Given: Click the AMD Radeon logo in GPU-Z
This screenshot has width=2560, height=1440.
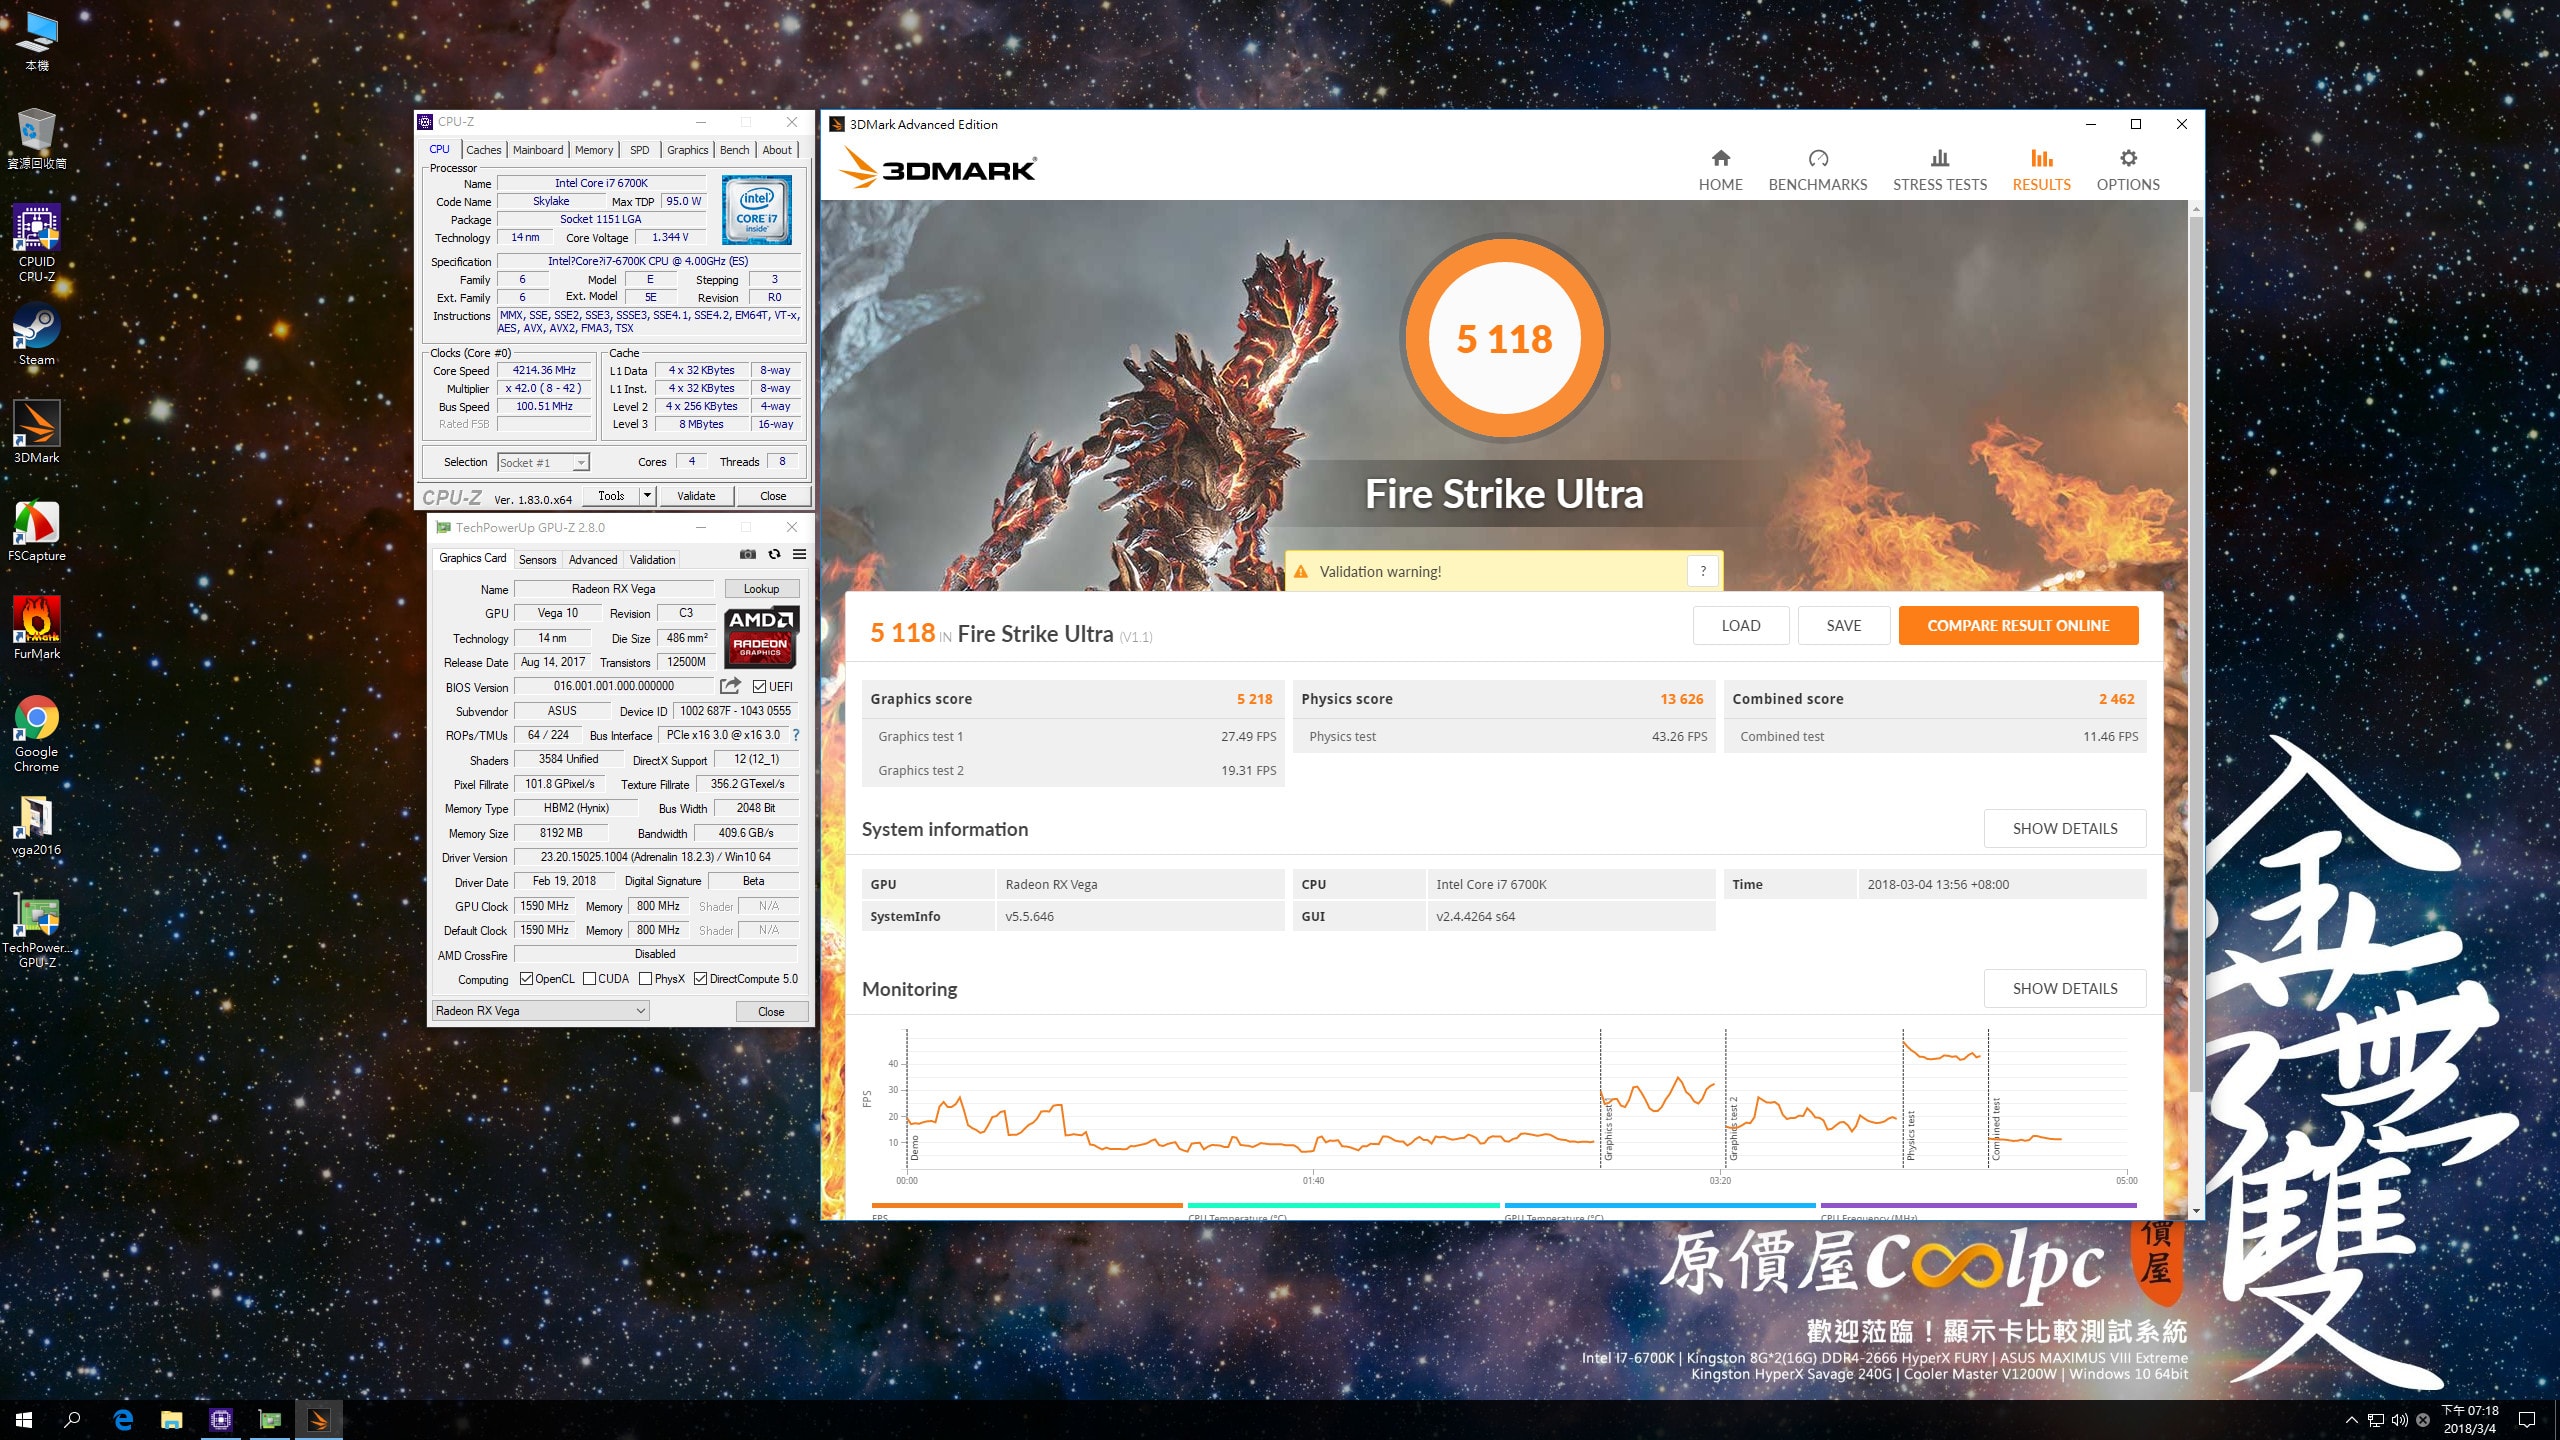Looking at the screenshot, I should (760, 636).
